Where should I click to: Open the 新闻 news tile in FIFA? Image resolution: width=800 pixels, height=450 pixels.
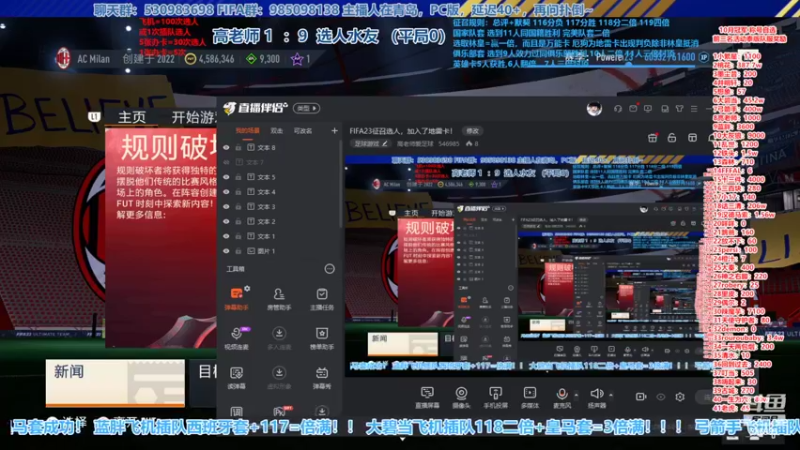pyautogui.click(x=115, y=383)
